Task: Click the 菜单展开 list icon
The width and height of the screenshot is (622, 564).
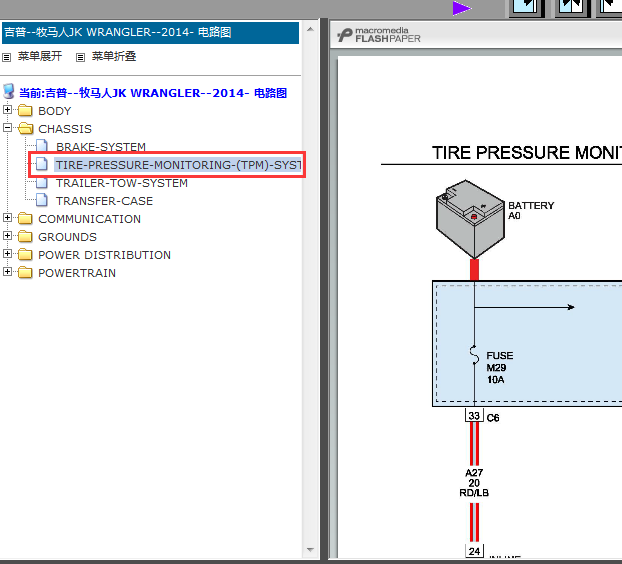Action: 6,58
